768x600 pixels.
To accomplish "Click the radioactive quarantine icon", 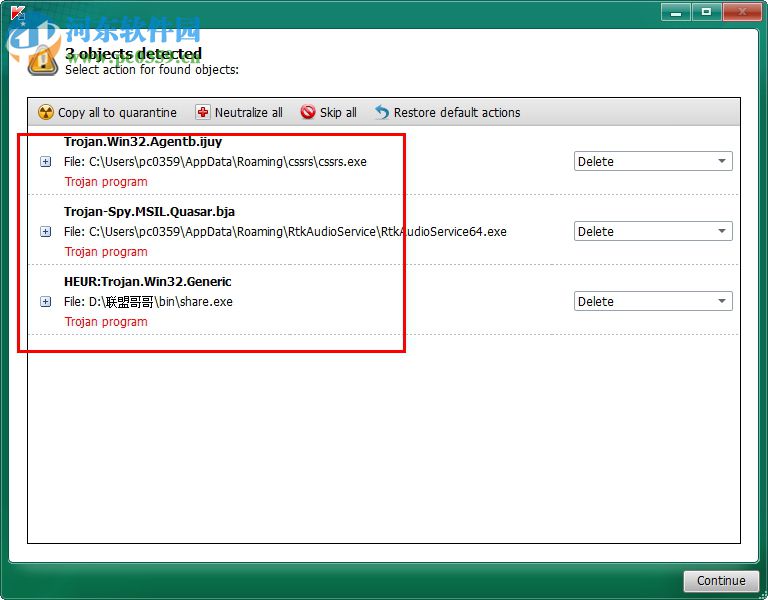I will pos(46,112).
